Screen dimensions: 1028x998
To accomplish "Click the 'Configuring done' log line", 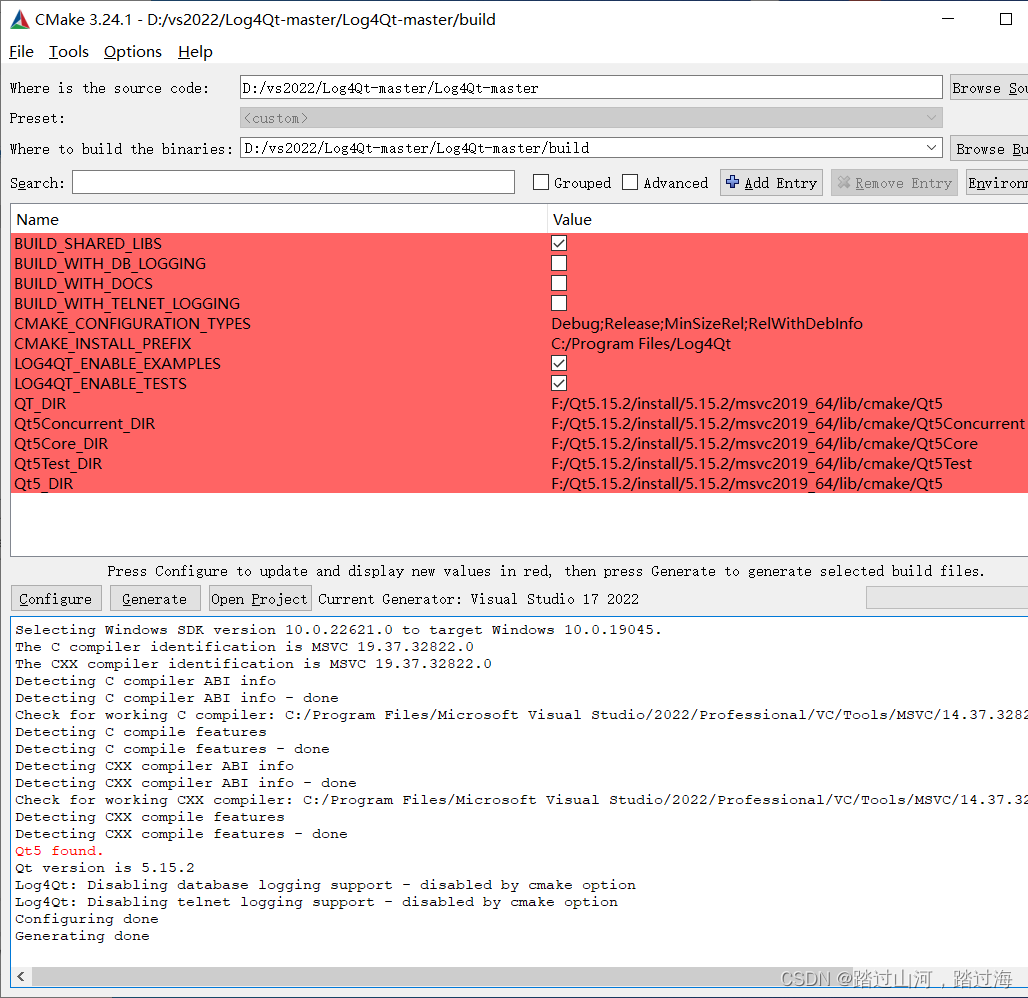I will (87, 919).
